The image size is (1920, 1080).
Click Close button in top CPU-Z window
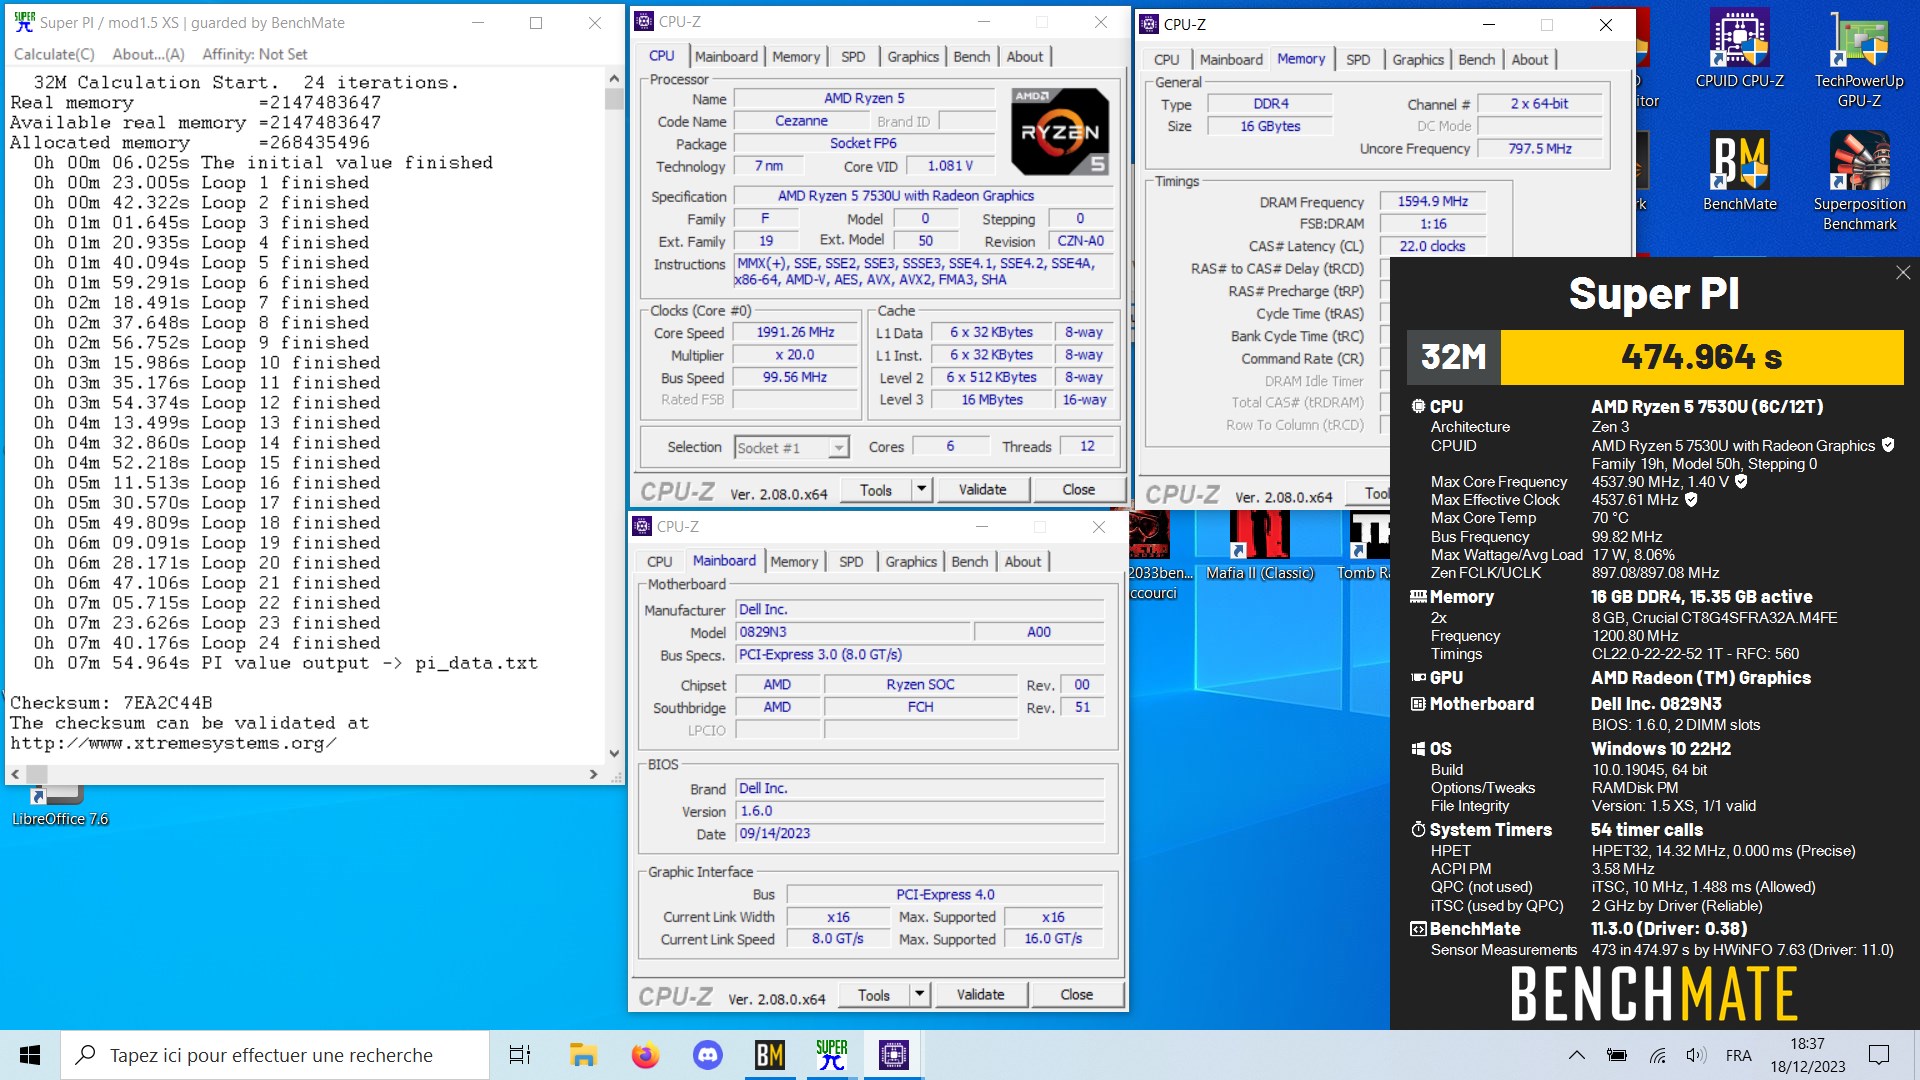point(1079,489)
